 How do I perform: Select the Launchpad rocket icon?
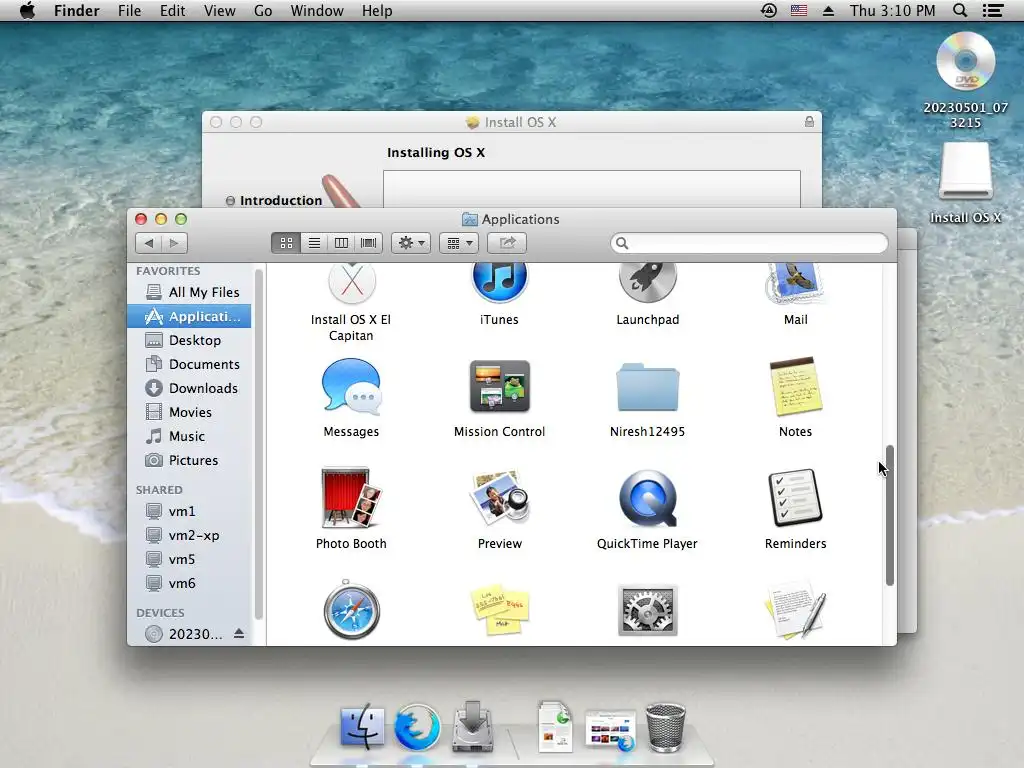[x=647, y=283]
